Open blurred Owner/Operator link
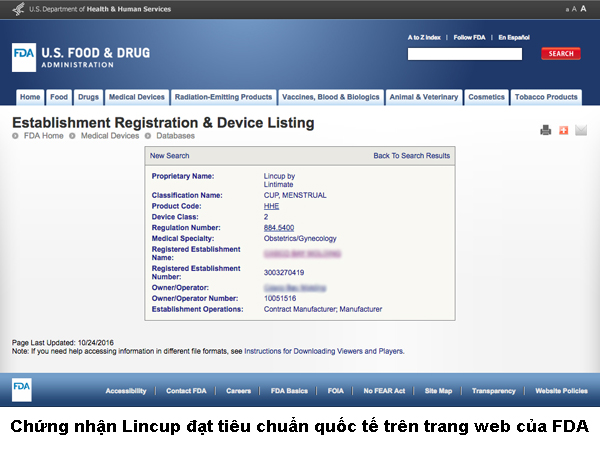 [x=295, y=288]
